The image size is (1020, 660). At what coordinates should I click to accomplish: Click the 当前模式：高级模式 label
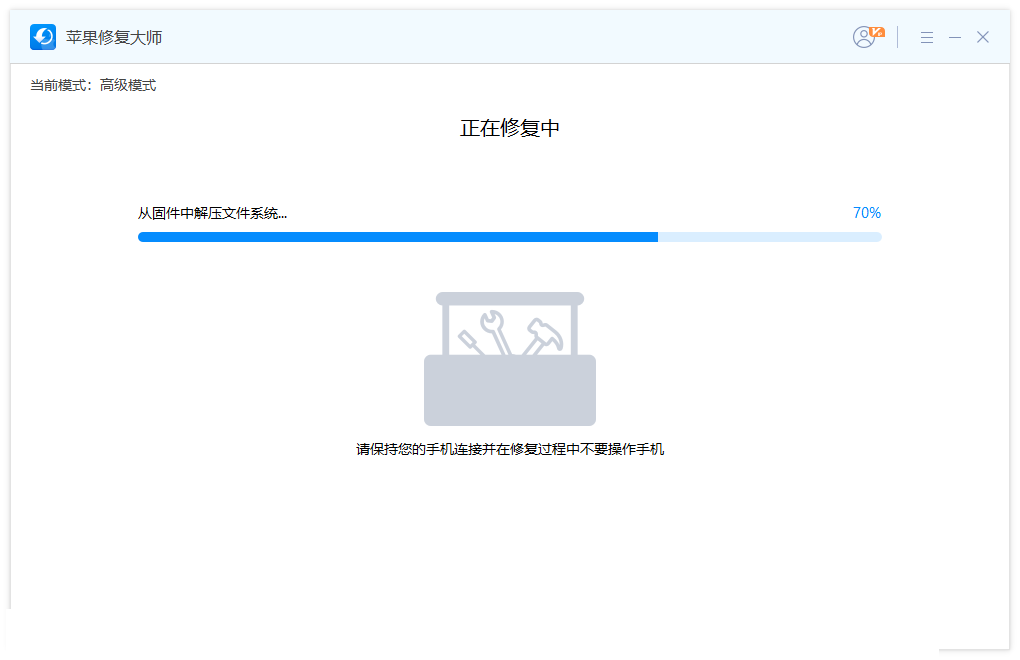point(93,85)
